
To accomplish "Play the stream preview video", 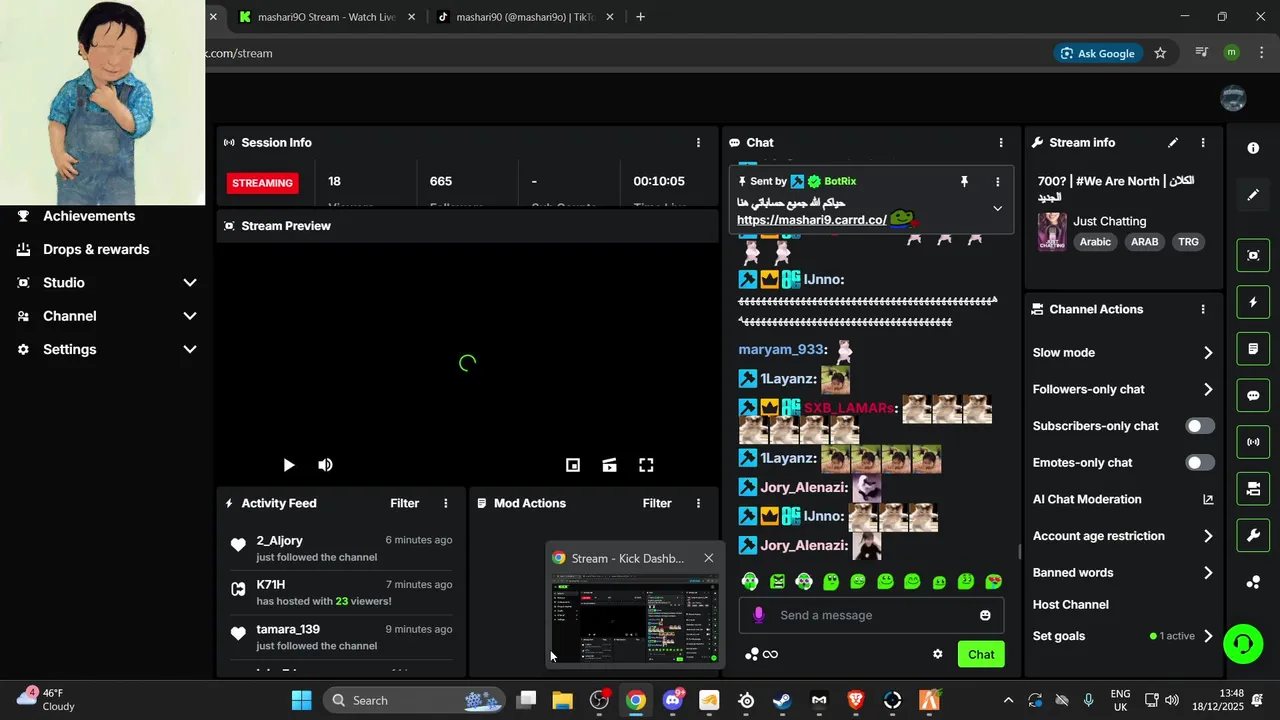I will pyautogui.click(x=288, y=465).
